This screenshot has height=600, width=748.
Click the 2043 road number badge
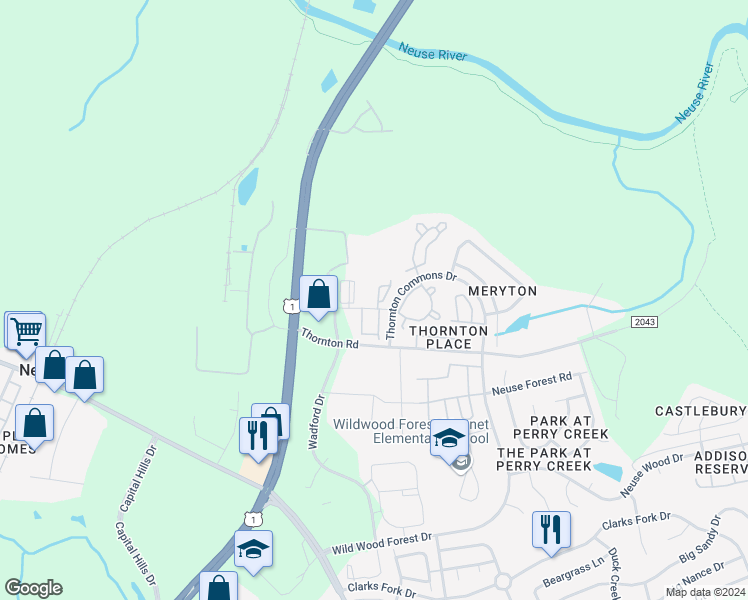(x=644, y=322)
